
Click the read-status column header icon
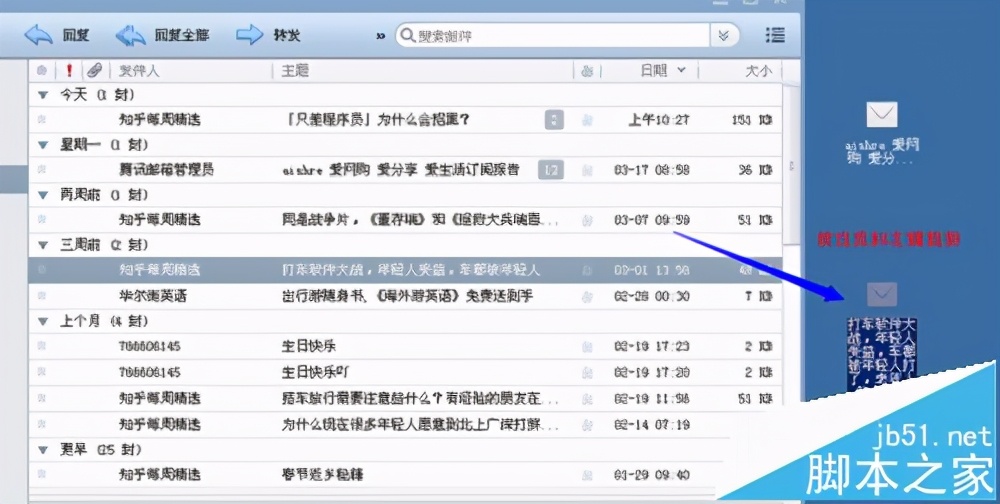point(42,70)
